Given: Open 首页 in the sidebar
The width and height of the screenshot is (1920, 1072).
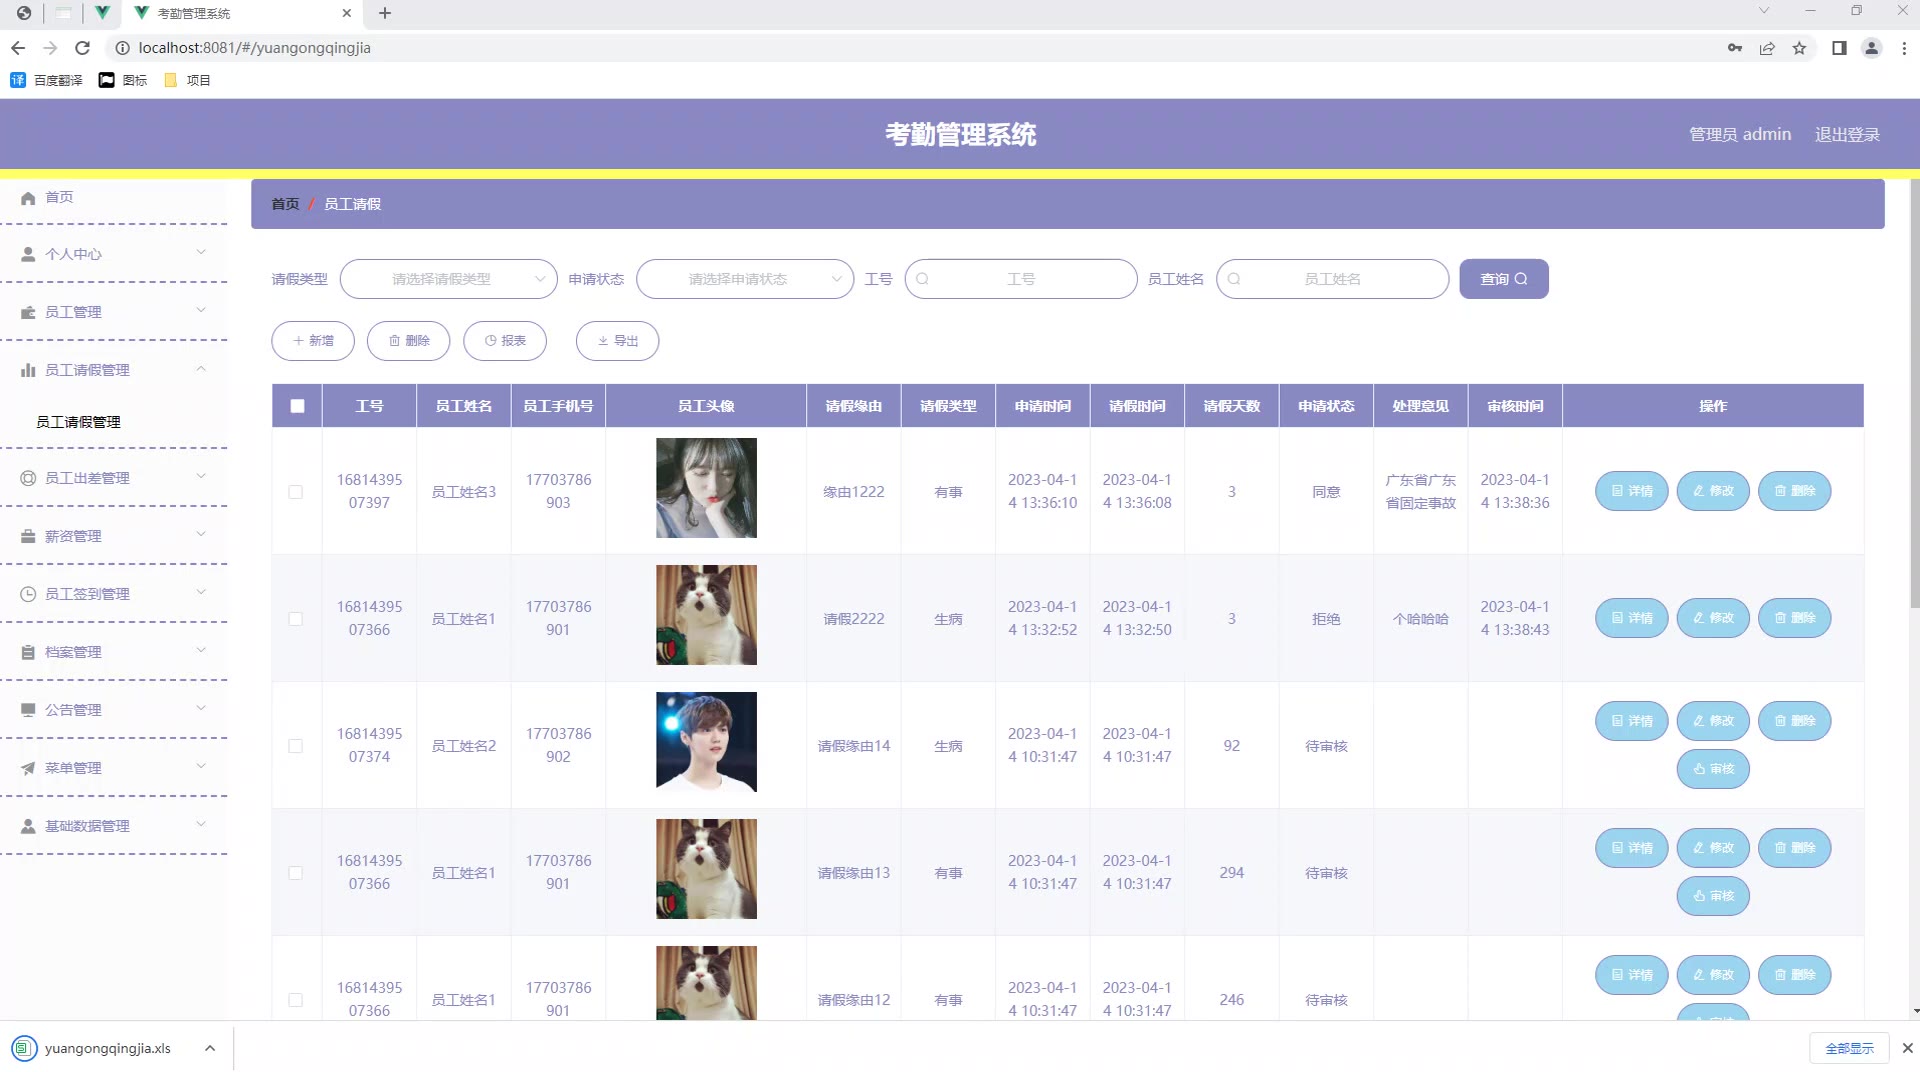Looking at the screenshot, I should (x=59, y=198).
